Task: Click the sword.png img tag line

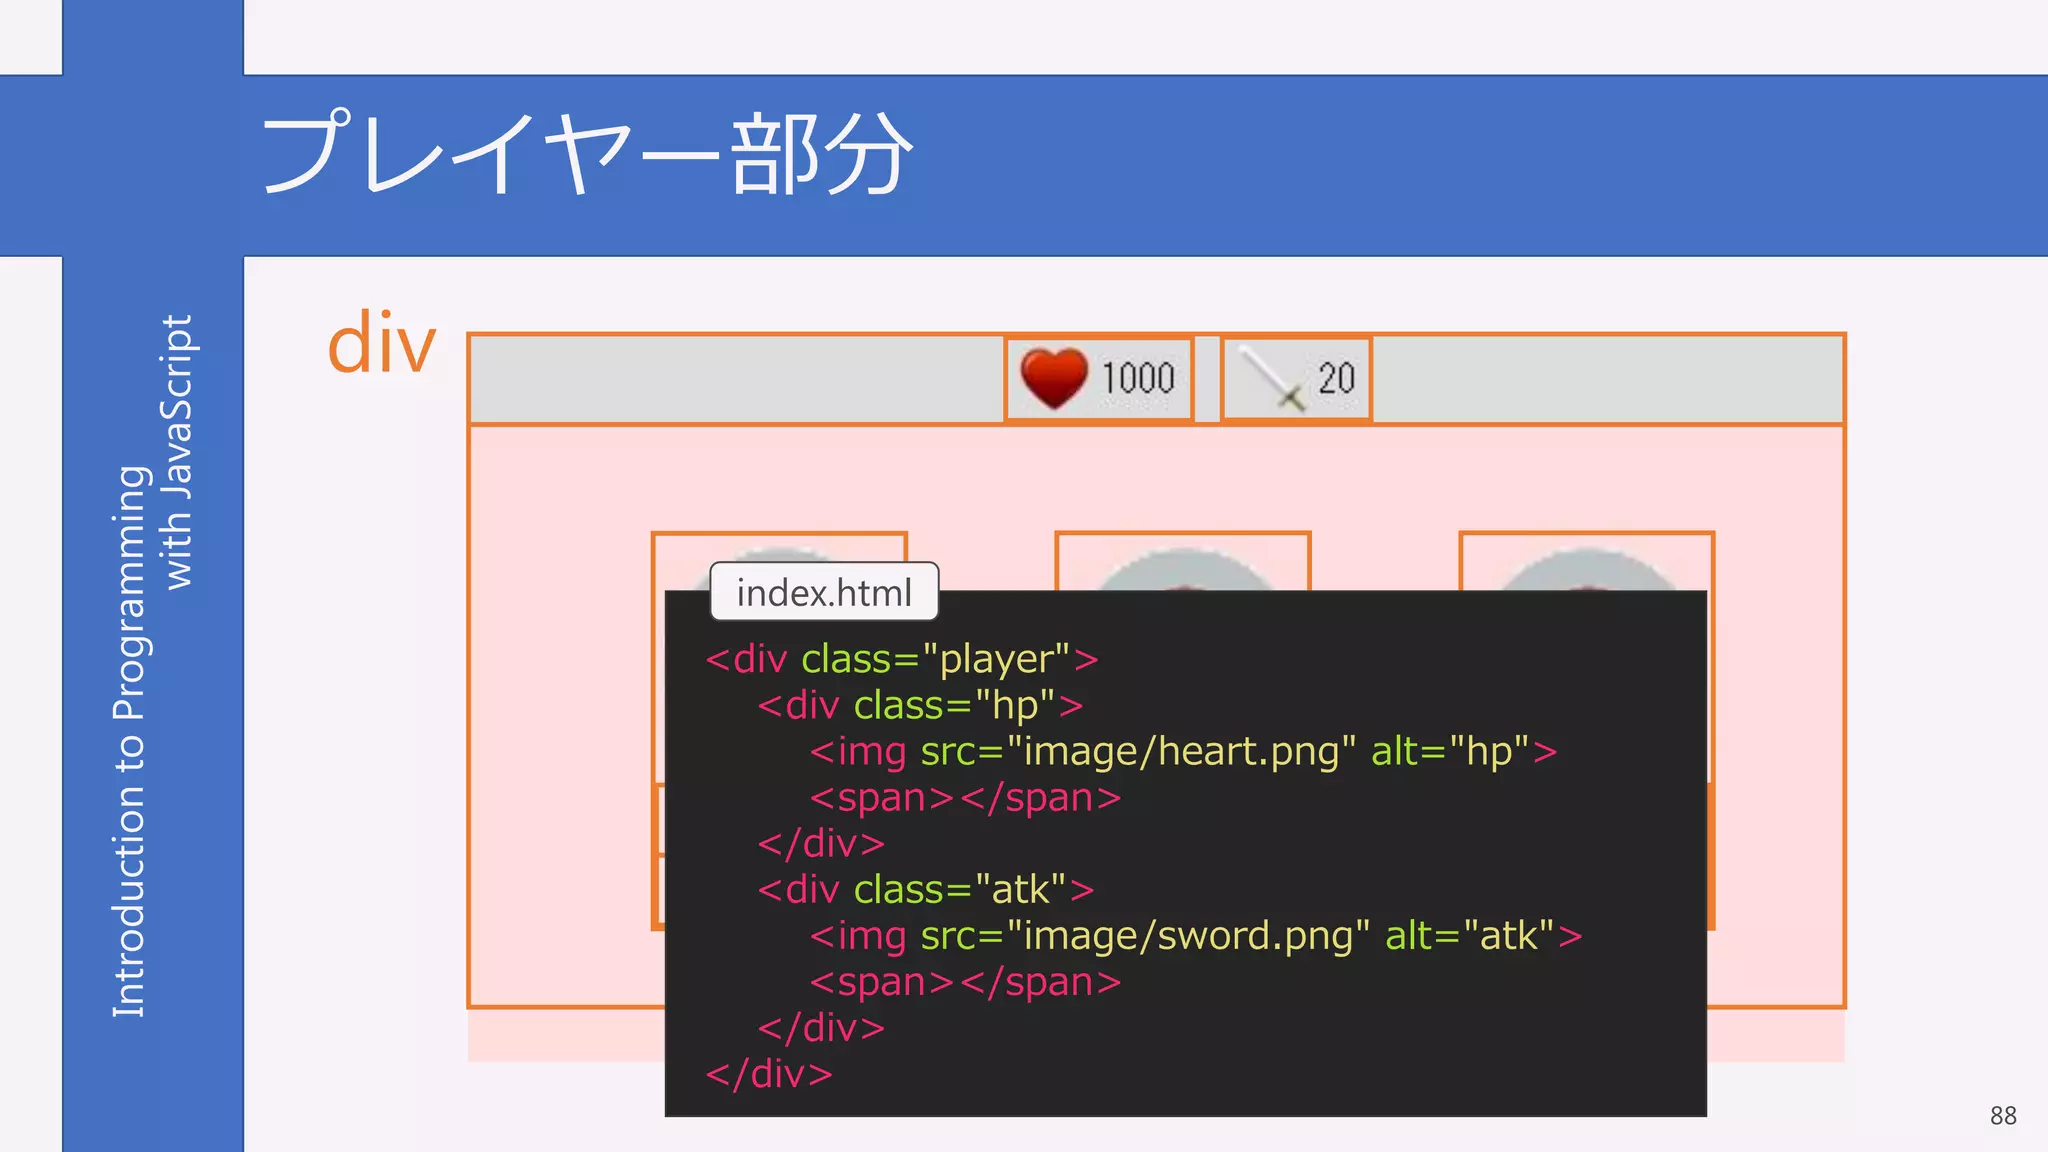Action: [x=1196, y=935]
